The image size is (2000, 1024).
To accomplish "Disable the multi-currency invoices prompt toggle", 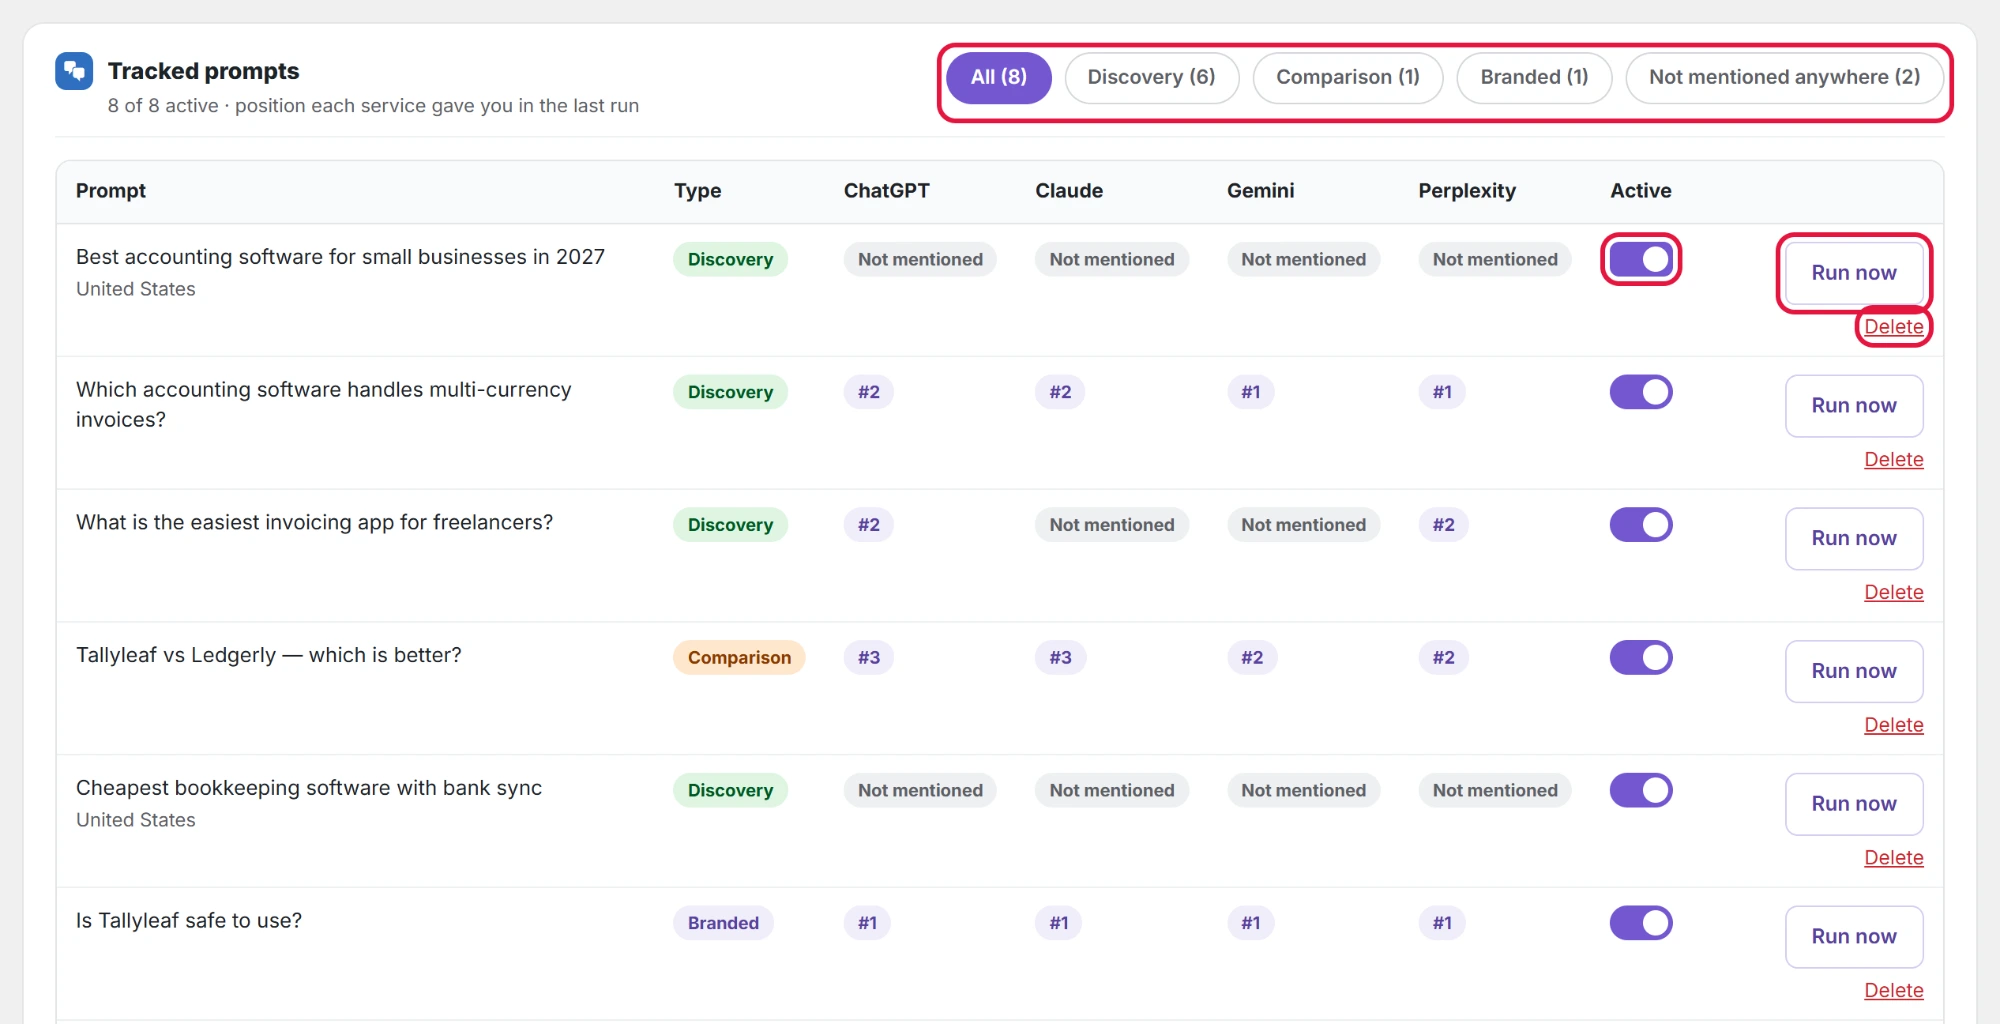I will point(1640,392).
